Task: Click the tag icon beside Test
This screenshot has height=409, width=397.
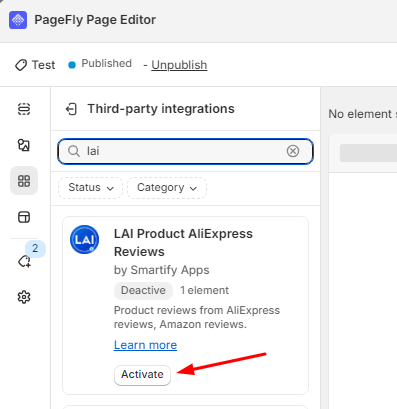Action: click(21, 65)
